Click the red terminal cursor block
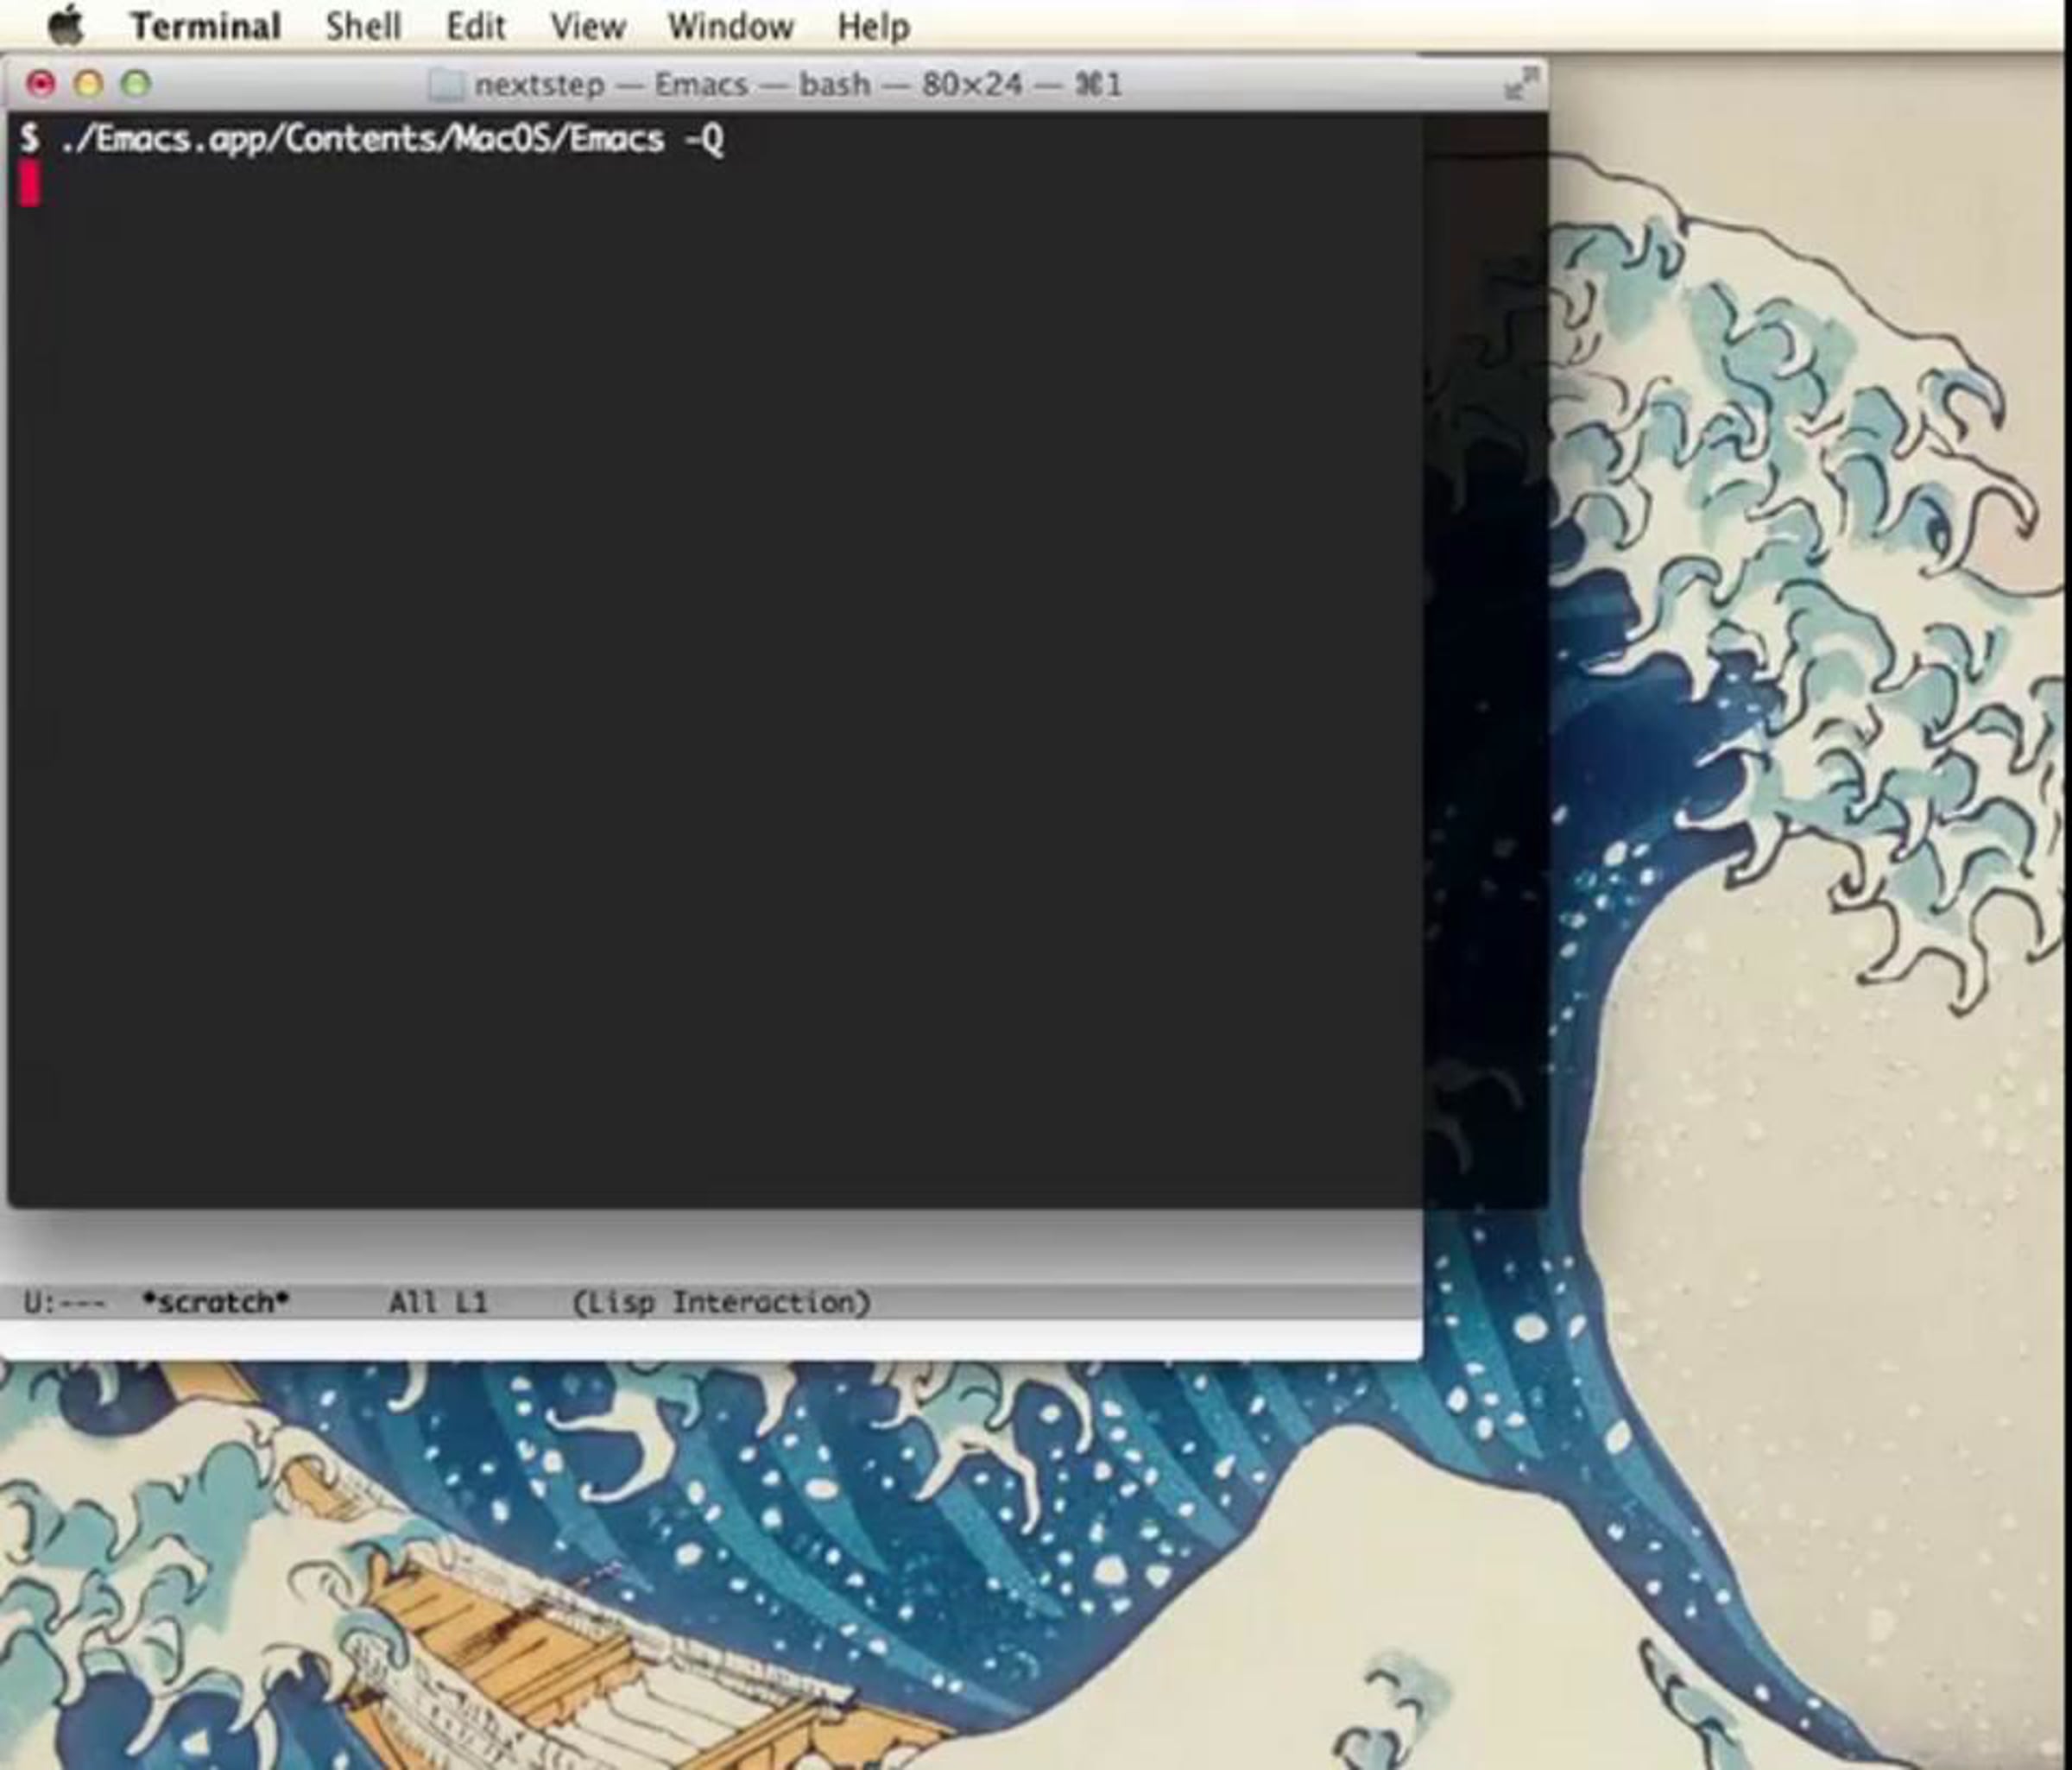Image resolution: width=2072 pixels, height=1770 pixels. pos(30,184)
